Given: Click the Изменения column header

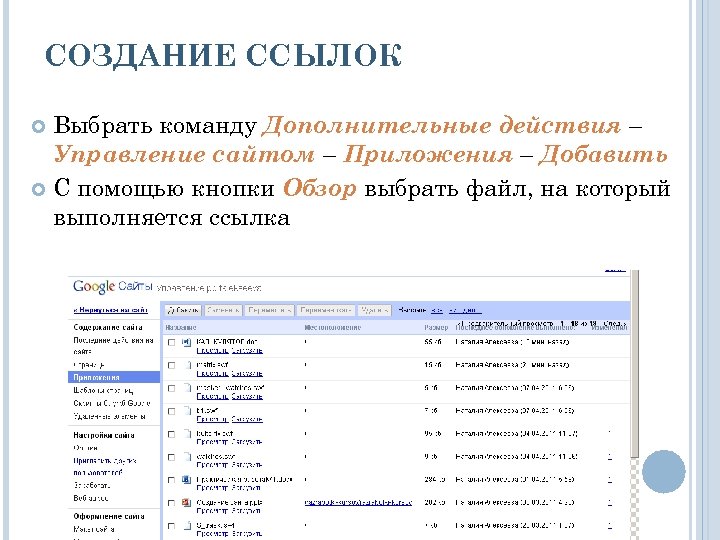Looking at the screenshot, I should [609, 327].
